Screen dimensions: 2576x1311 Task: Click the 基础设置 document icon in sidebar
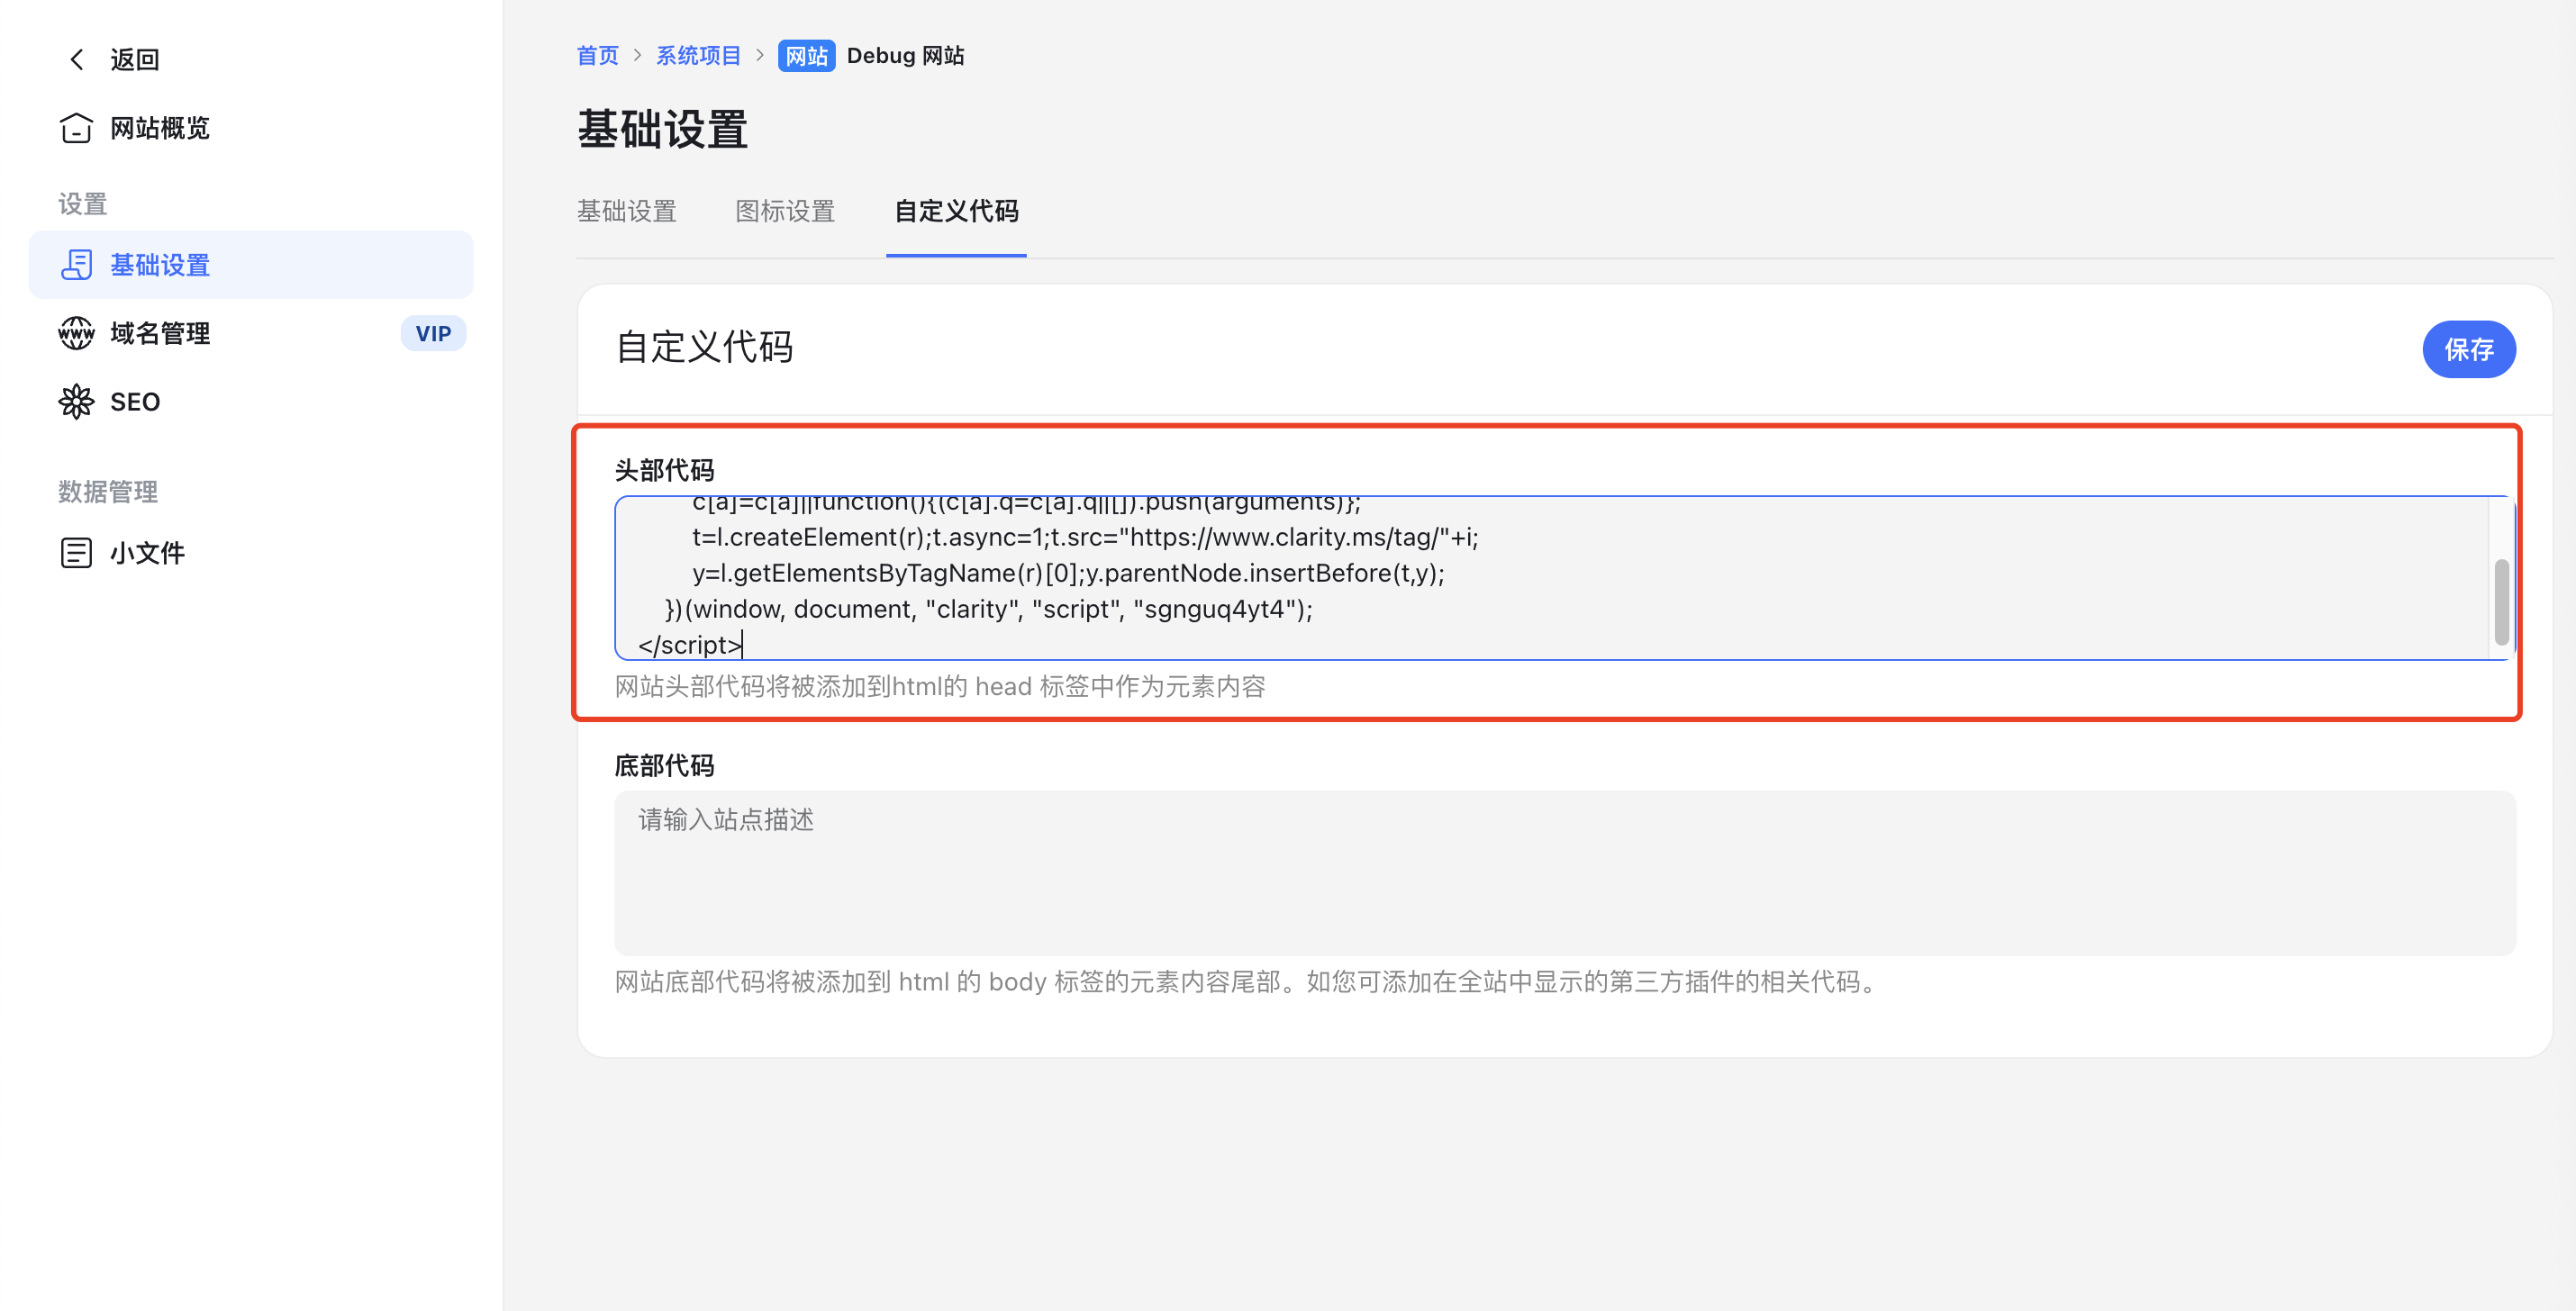(x=76, y=265)
